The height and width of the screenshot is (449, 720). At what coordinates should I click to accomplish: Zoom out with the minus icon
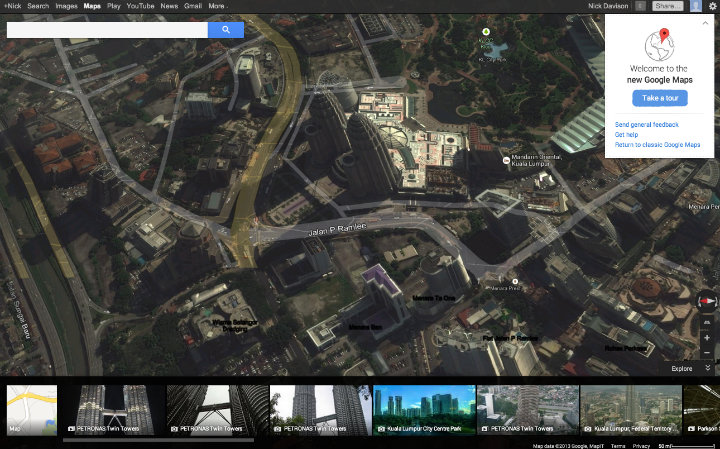[x=707, y=353]
